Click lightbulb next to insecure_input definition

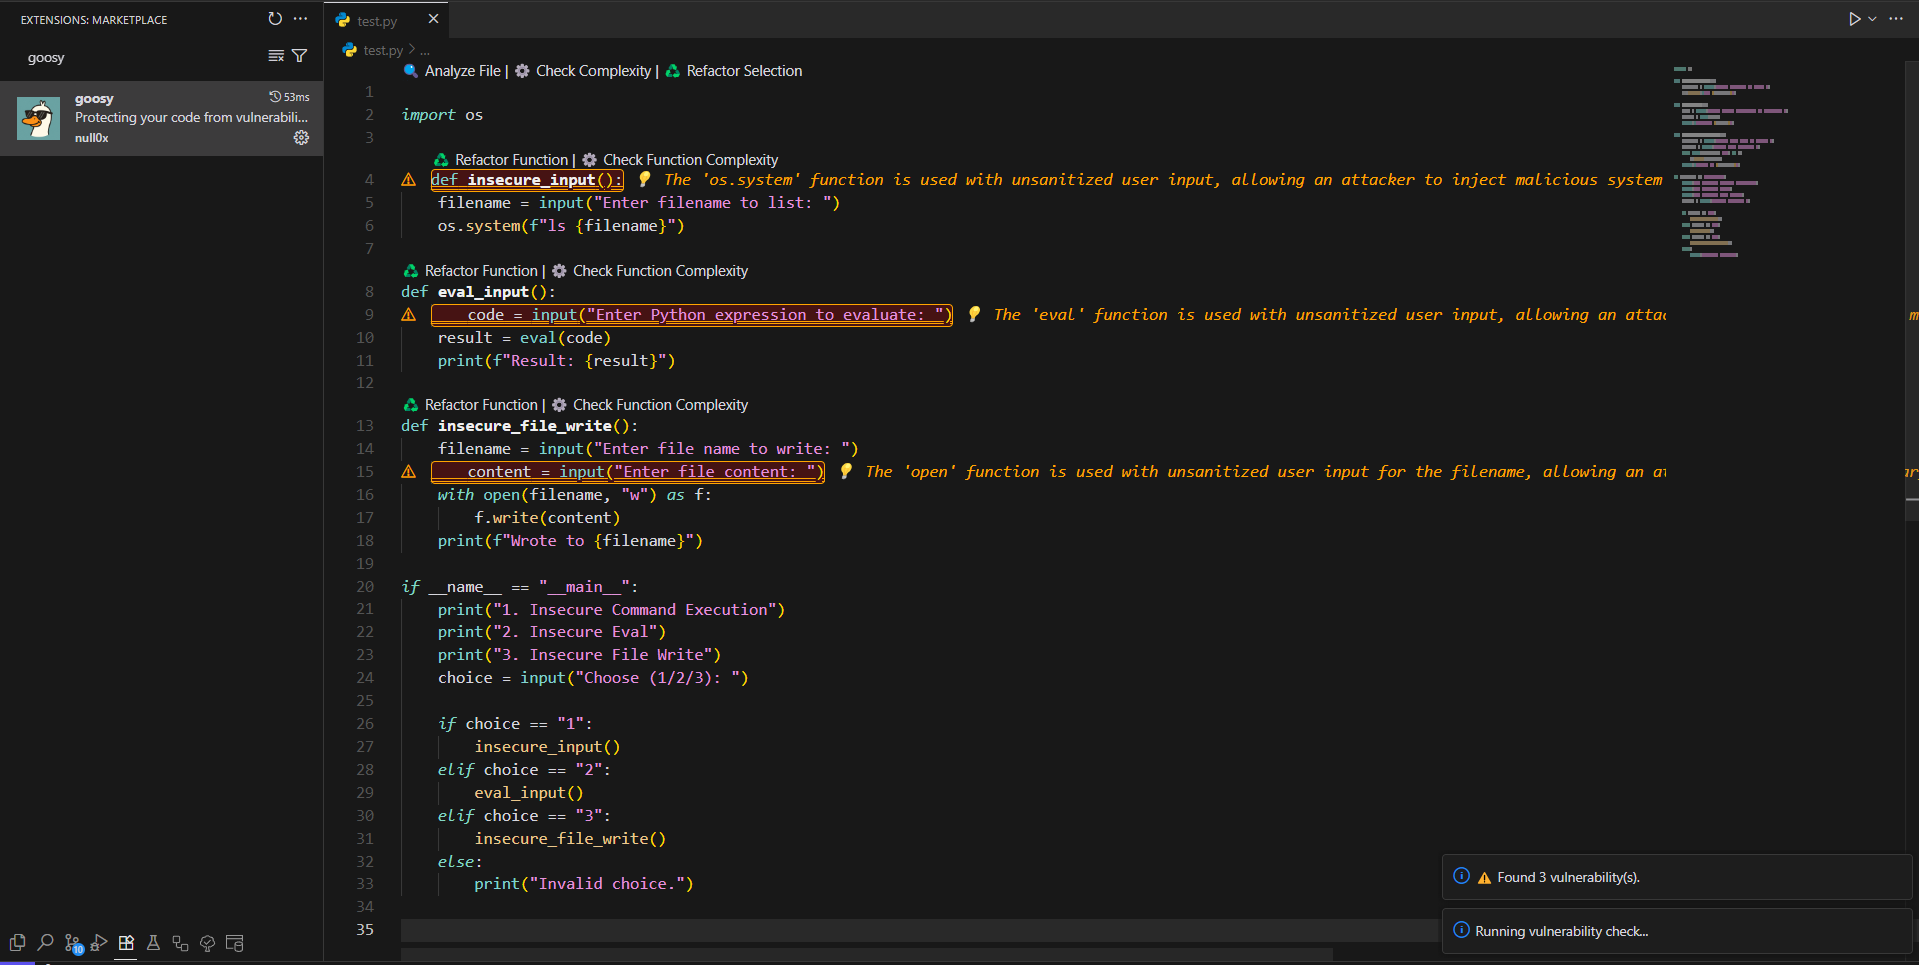tap(645, 179)
